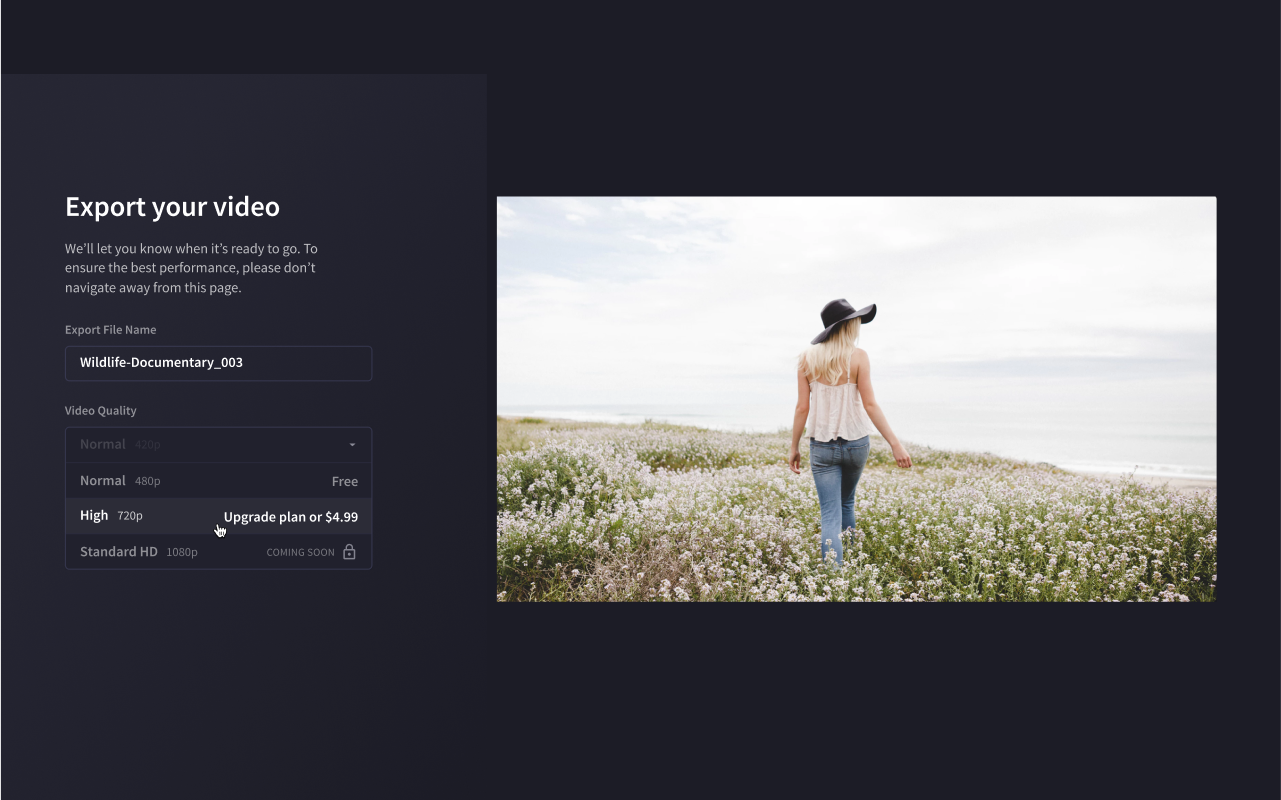This screenshot has width=1281, height=800.
Task: Select the Normal 480p Free option
Action: coord(218,481)
